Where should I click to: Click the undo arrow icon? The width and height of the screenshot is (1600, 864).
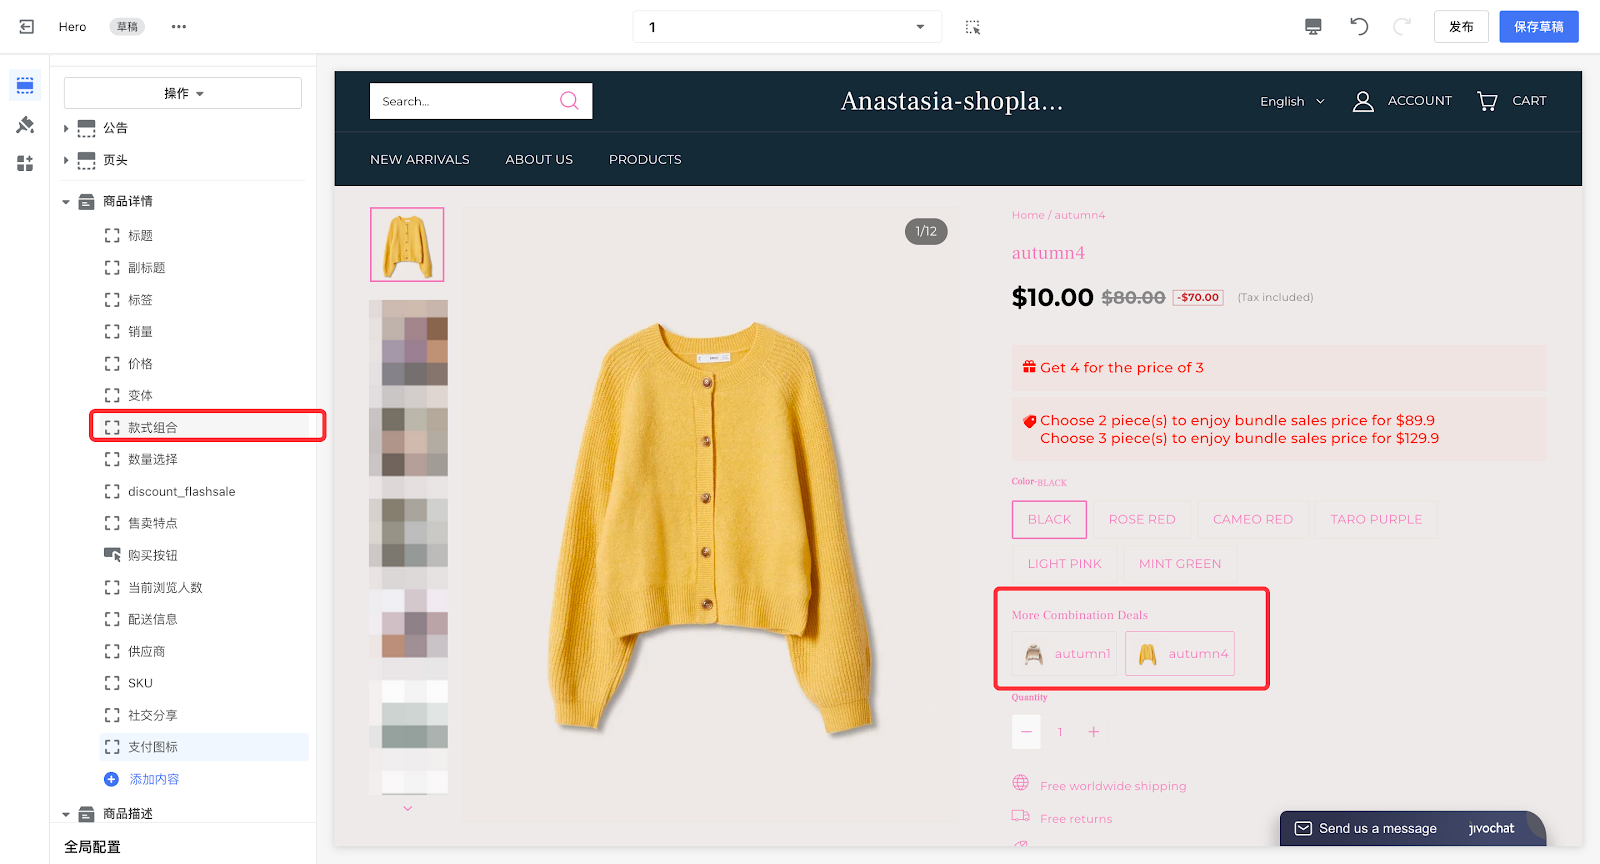(x=1359, y=27)
